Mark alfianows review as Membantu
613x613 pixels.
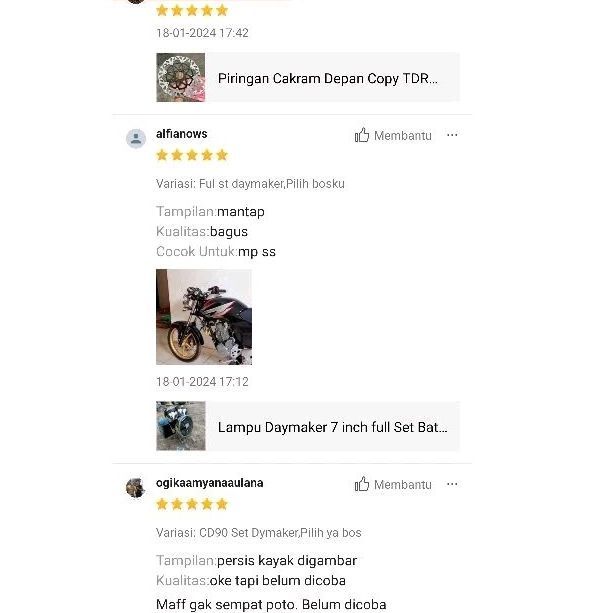click(x=393, y=135)
